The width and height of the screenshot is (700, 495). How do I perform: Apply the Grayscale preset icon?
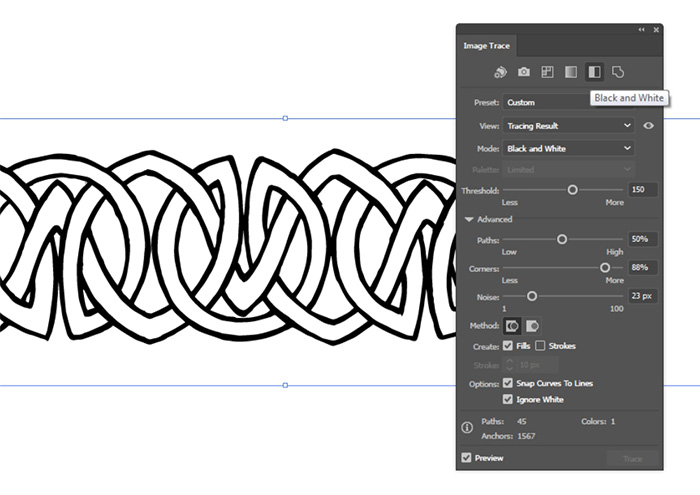tap(571, 72)
